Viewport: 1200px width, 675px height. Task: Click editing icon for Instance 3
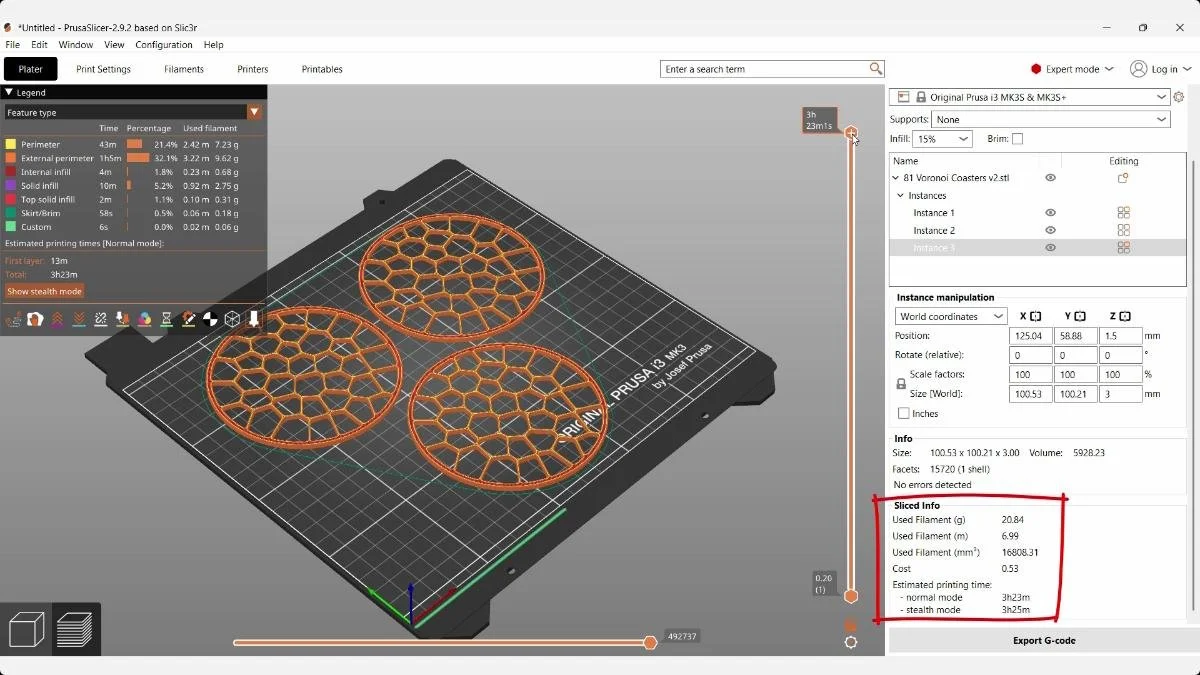1123,248
